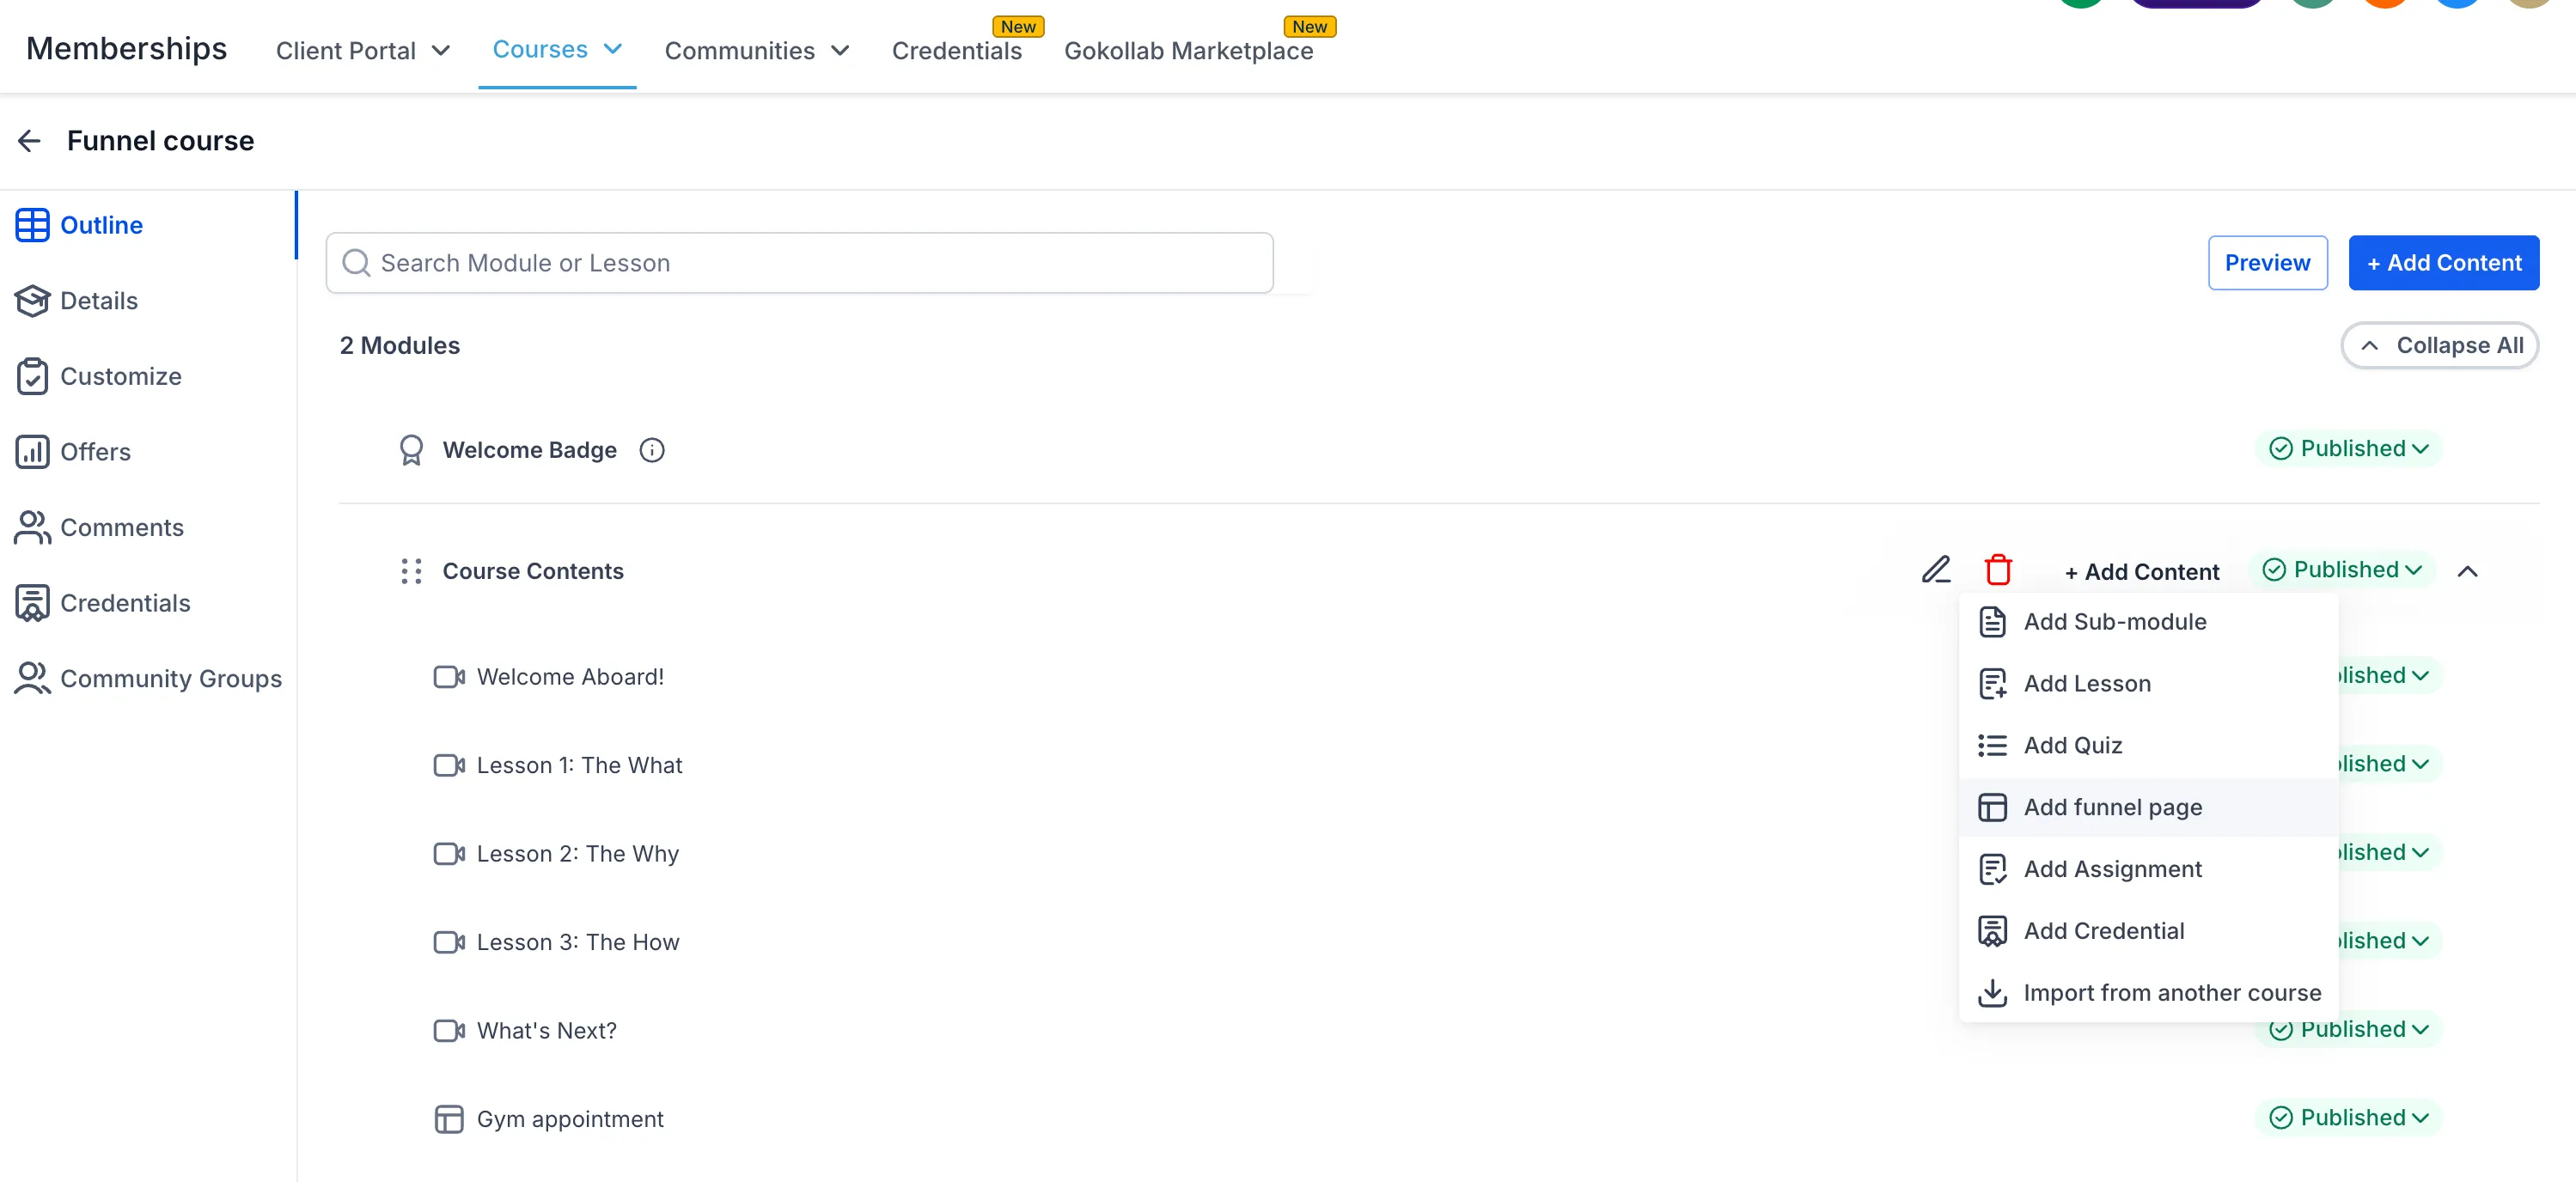Open the Outline panel icon in sidebar
The image size is (2576, 1182).
click(33, 224)
